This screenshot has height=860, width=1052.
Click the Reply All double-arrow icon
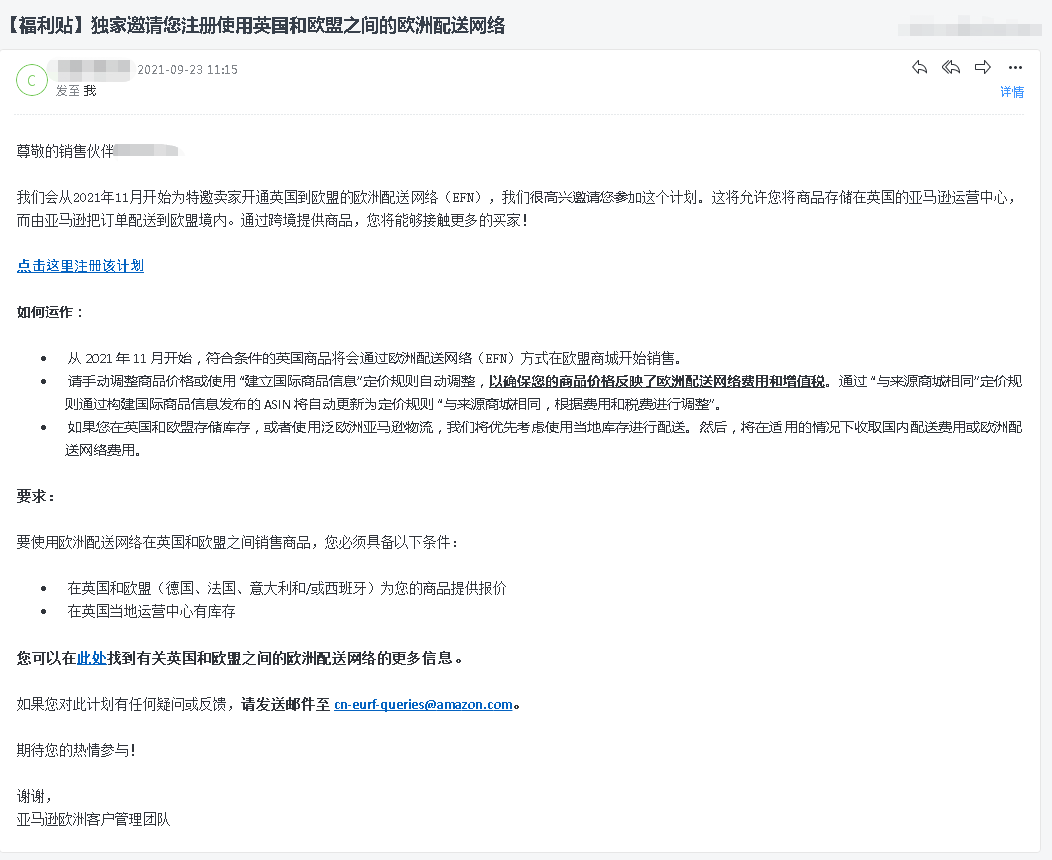pos(950,67)
